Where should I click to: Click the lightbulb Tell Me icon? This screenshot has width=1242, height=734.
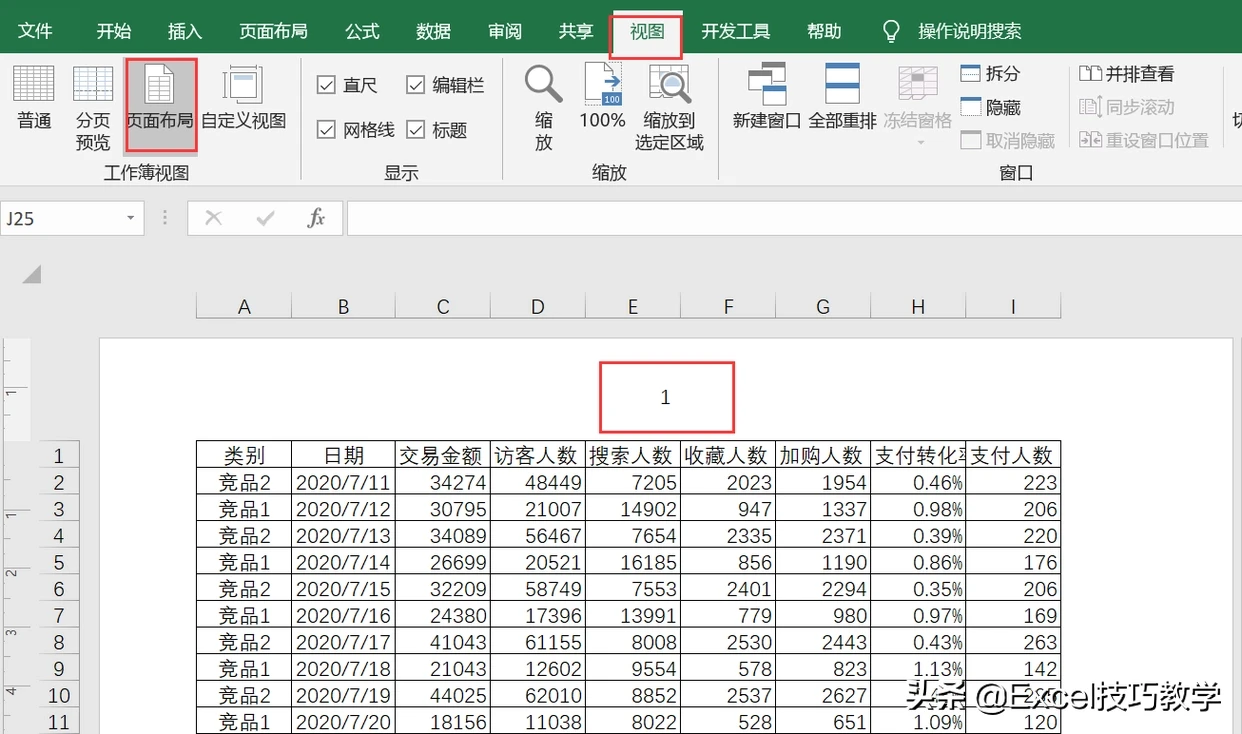coord(891,31)
